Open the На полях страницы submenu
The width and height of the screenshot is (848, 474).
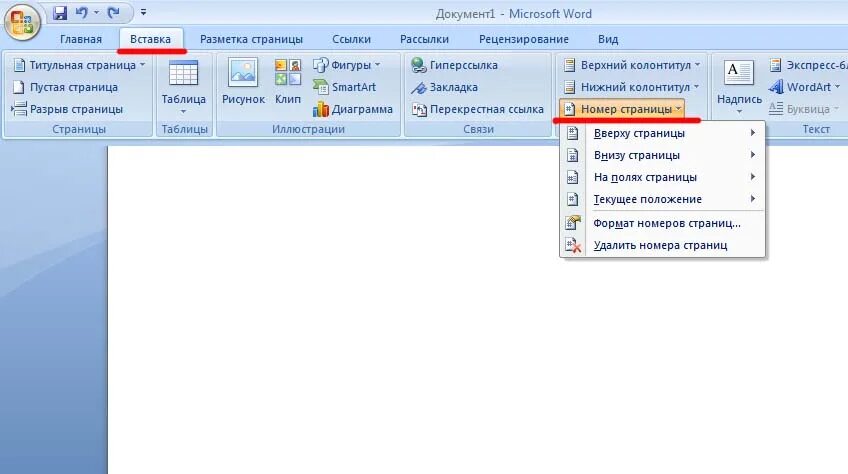pos(662,177)
